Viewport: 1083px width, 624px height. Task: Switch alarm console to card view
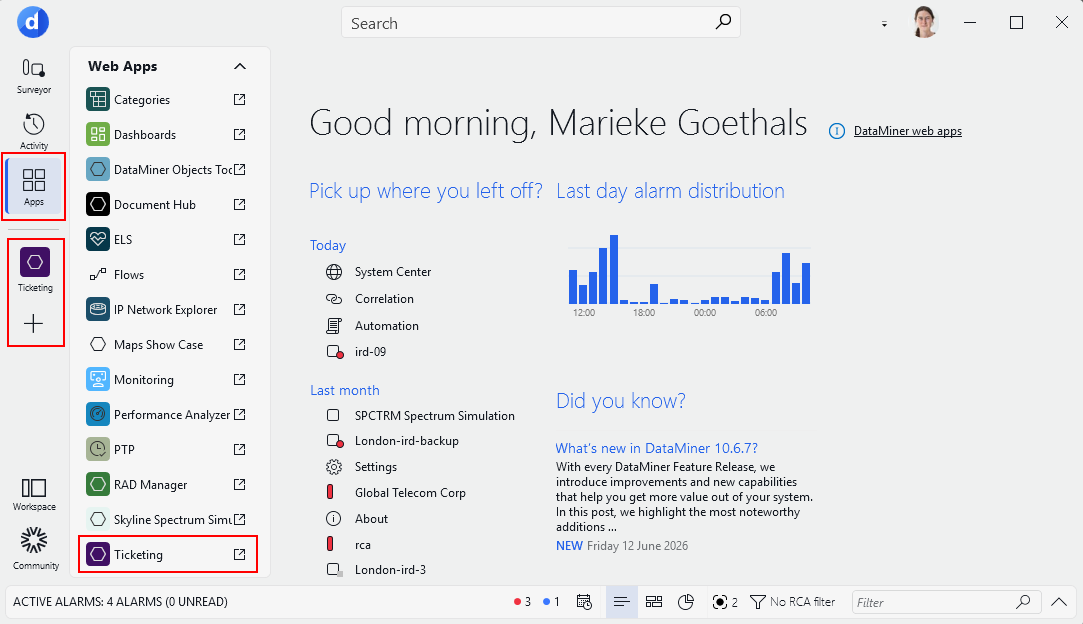click(653, 602)
